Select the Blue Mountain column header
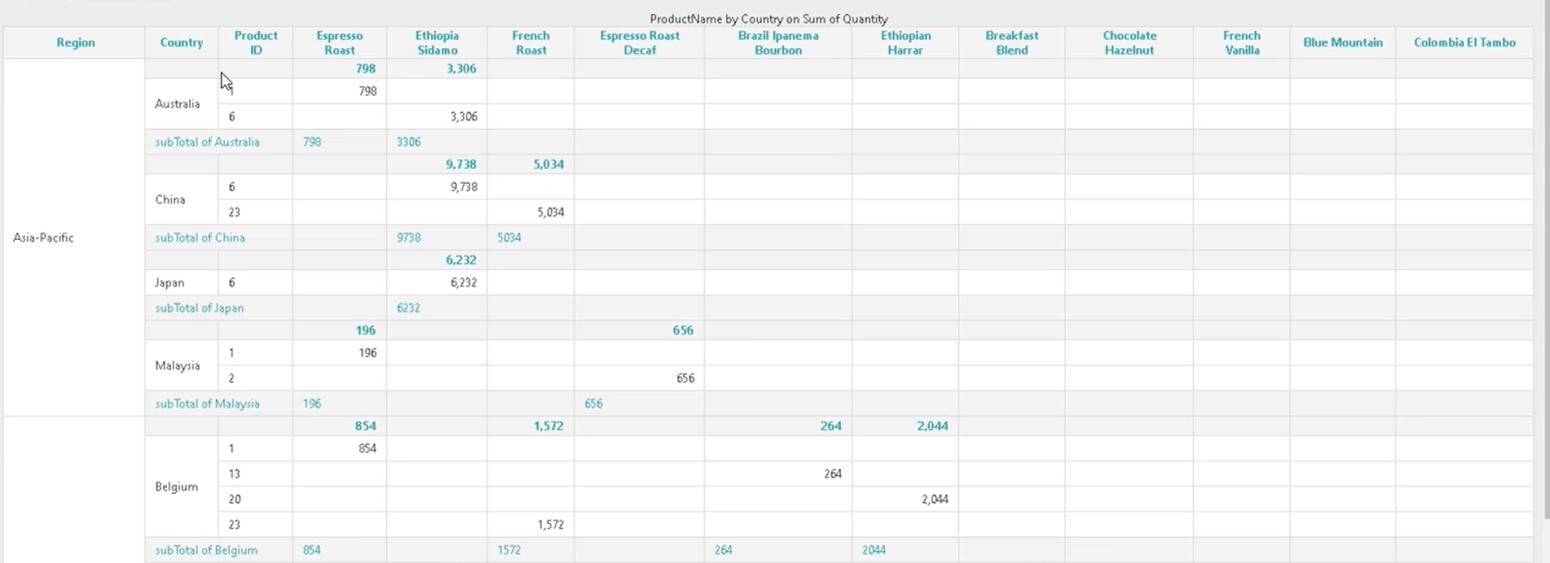Image resolution: width=1550 pixels, height=563 pixels. (x=1343, y=43)
